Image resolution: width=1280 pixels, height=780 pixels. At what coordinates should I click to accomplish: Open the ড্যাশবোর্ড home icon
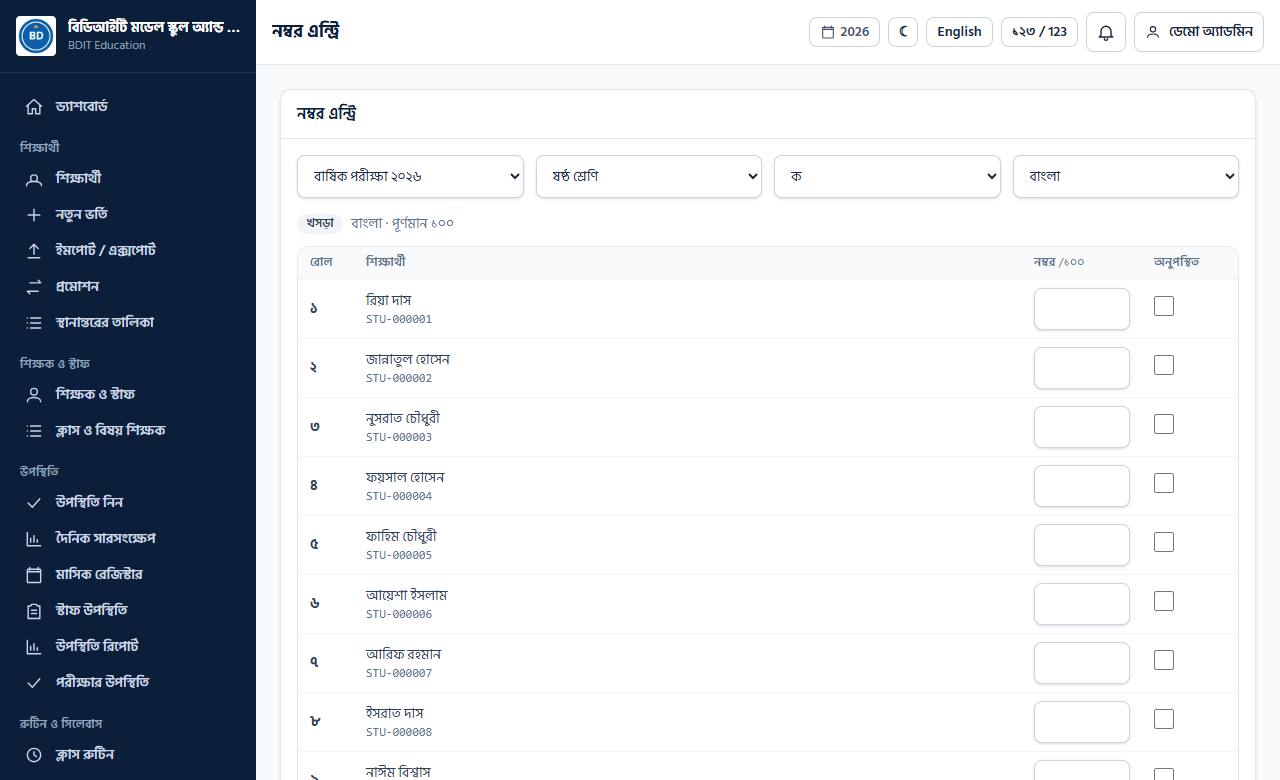(34, 106)
